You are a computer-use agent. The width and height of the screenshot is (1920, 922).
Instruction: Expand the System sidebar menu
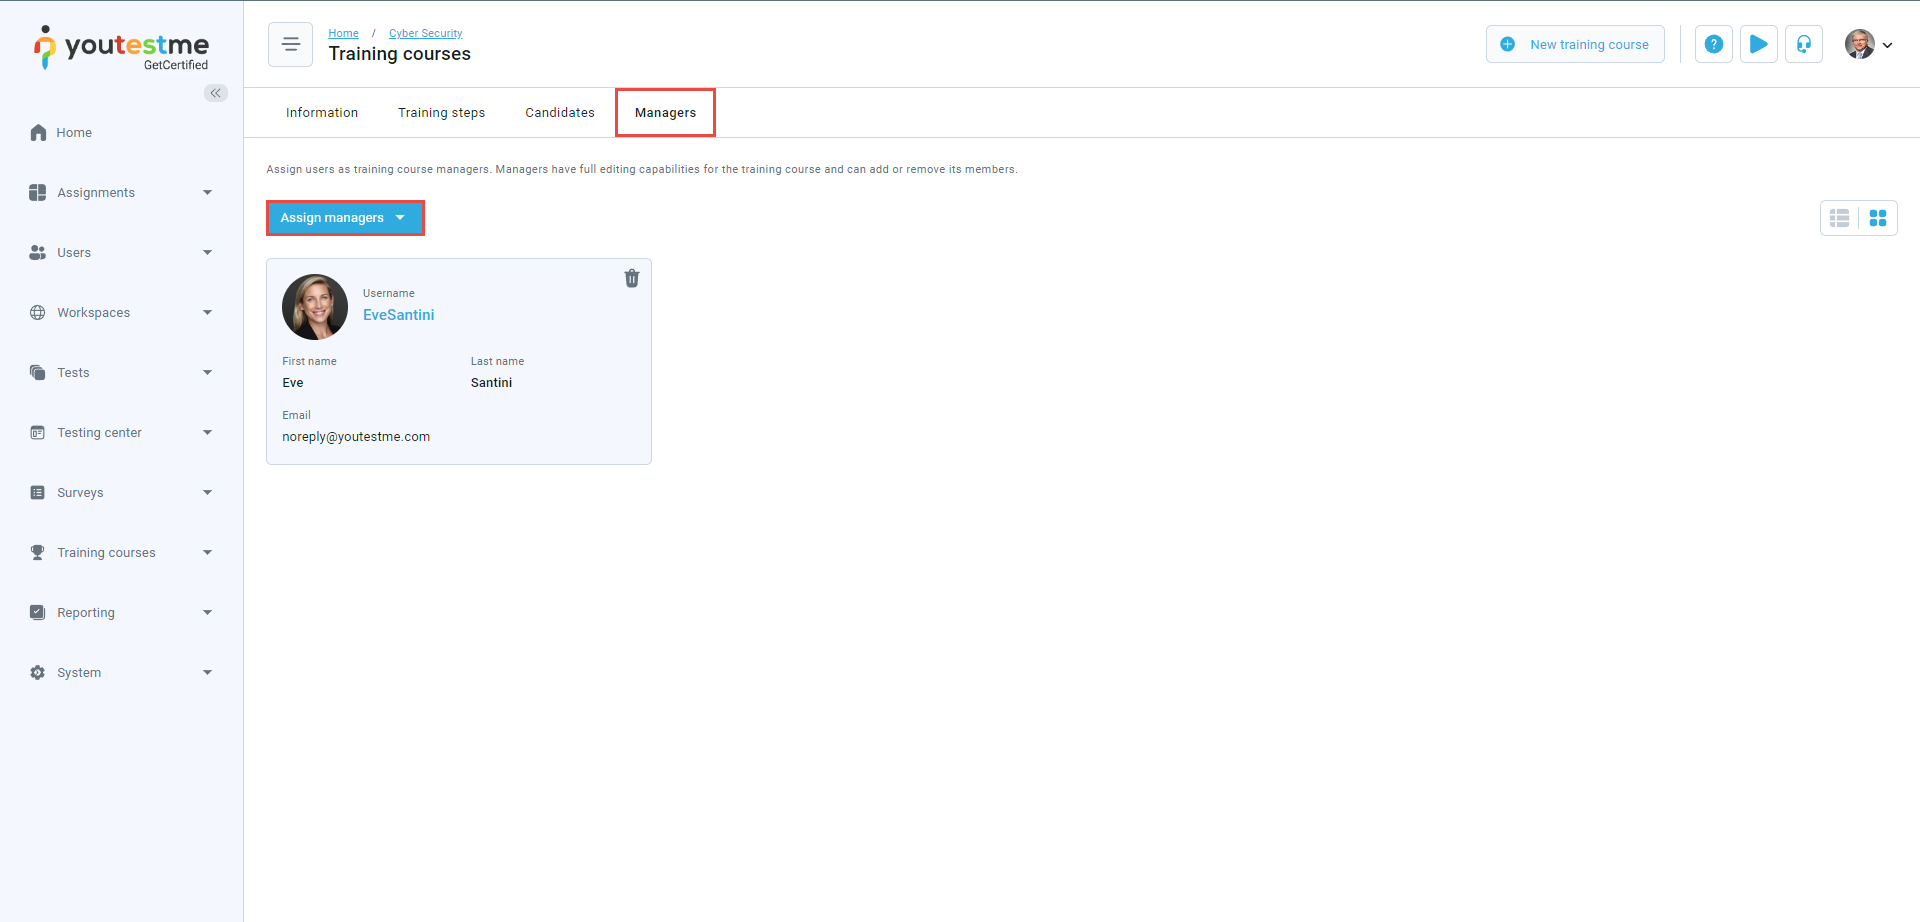[x=208, y=672]
